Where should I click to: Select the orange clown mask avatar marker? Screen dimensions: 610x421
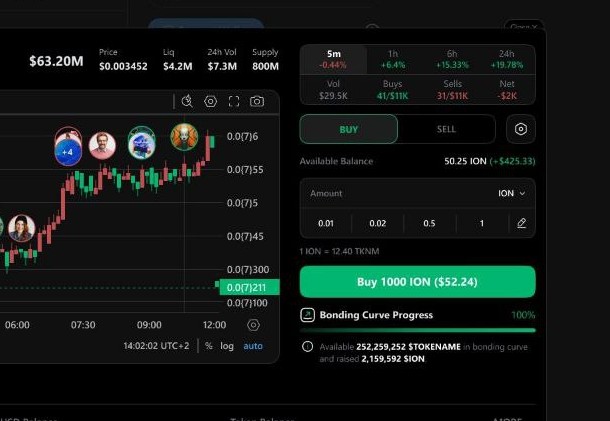pos(184,137)
